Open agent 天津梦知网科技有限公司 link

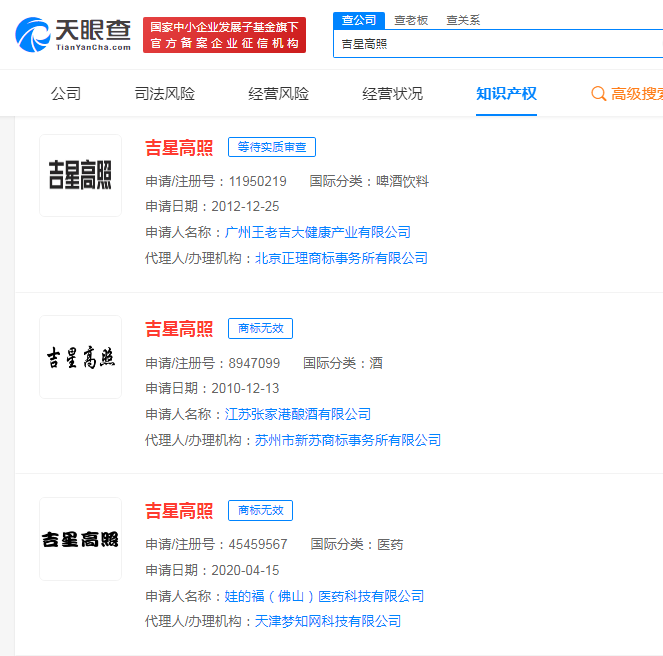click(328, 622)
